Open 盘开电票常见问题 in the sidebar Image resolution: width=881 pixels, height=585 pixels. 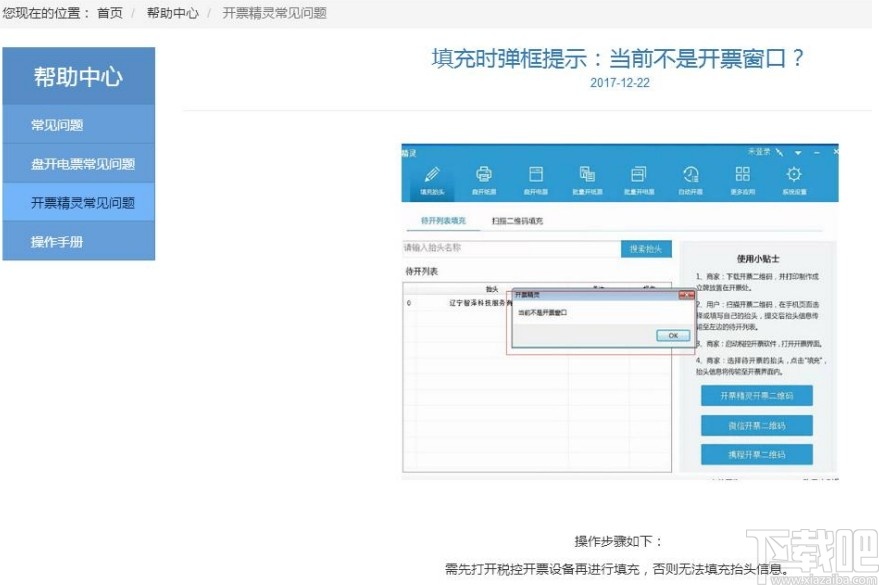[79, 164]
